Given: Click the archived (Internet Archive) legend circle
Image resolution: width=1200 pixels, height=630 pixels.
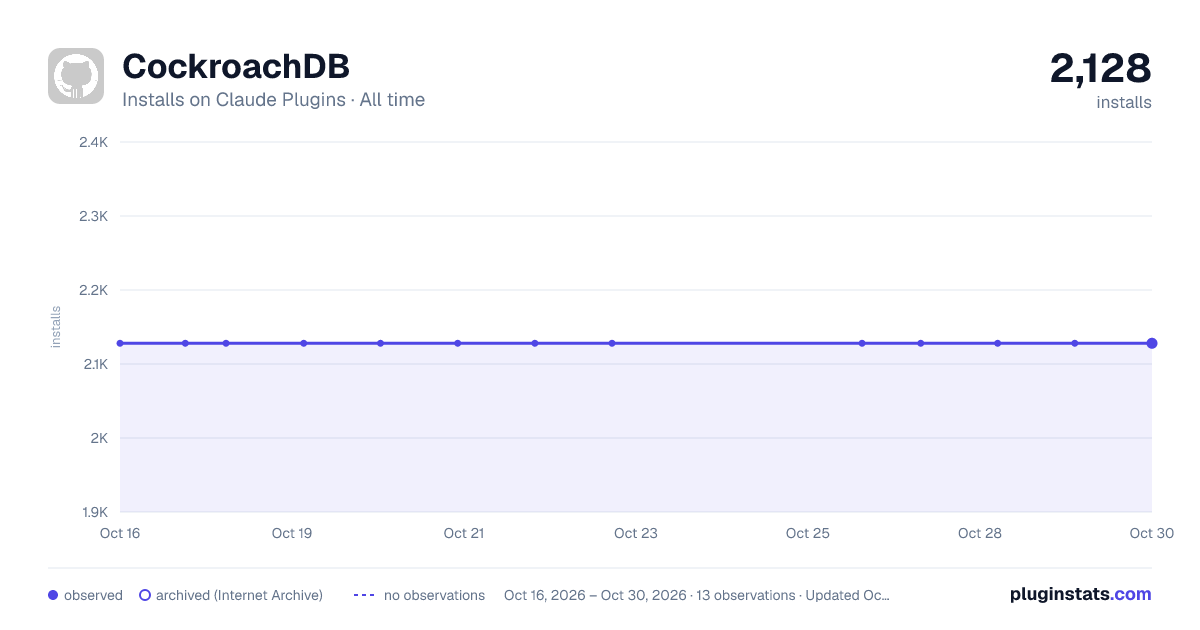Looking at the screenshot, I should point(145,595).
